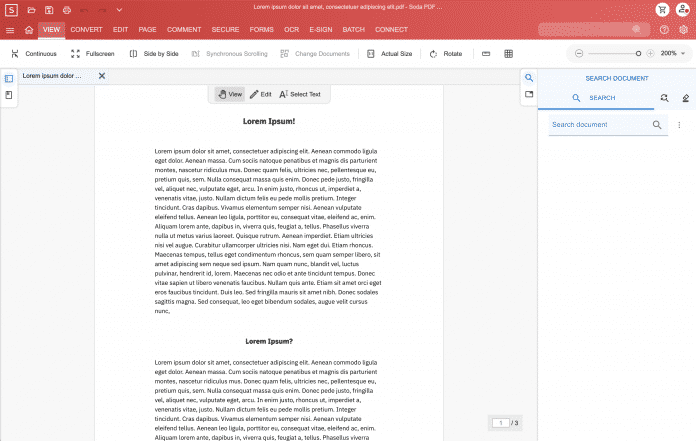This screenshot has width=696, height=441.
Task: Open the PAGE ribbon tab
Action: click(147, 30)
